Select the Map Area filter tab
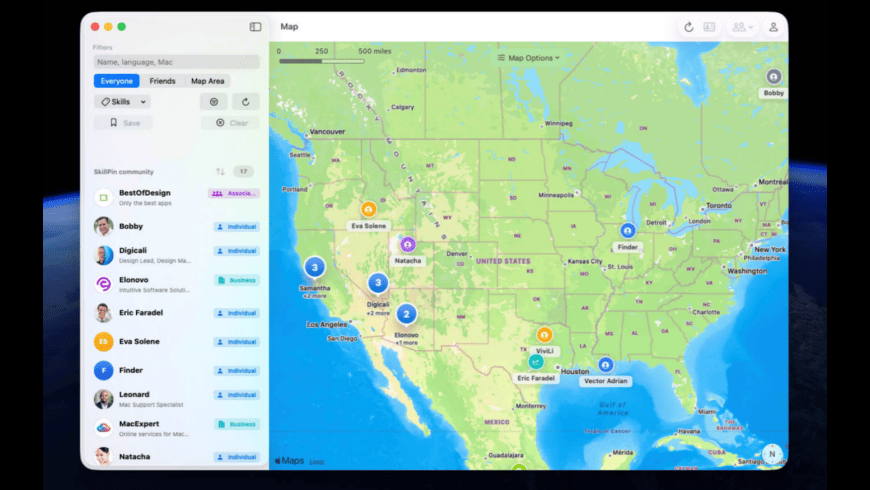870x490 pixels. click(x=208, y=81)
